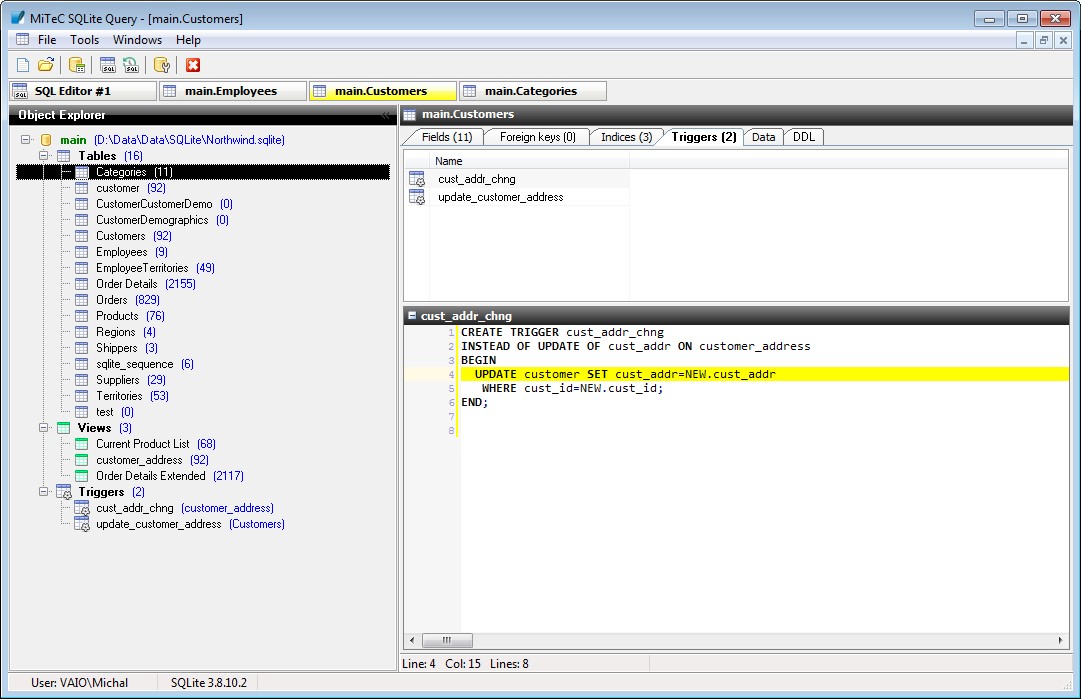Collapse the cust_addr_chng code panel header
The height and width of the screenshot is (699, 1081).
411,316
